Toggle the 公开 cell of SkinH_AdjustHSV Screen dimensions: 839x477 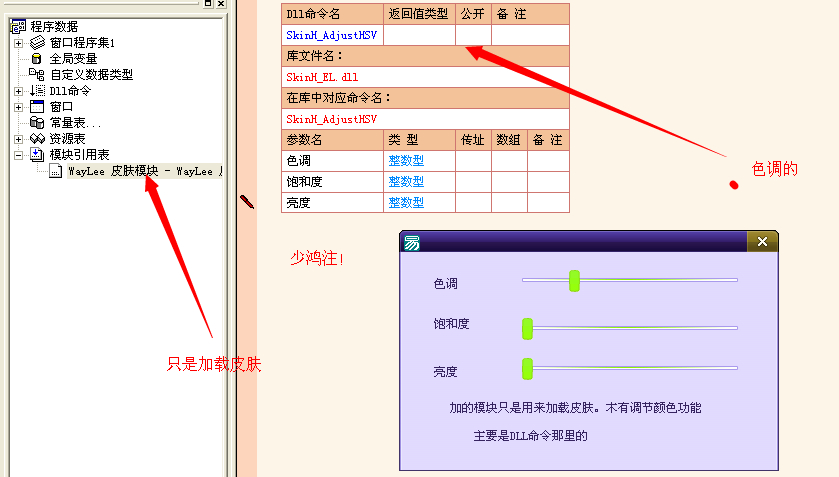(474, 35)
